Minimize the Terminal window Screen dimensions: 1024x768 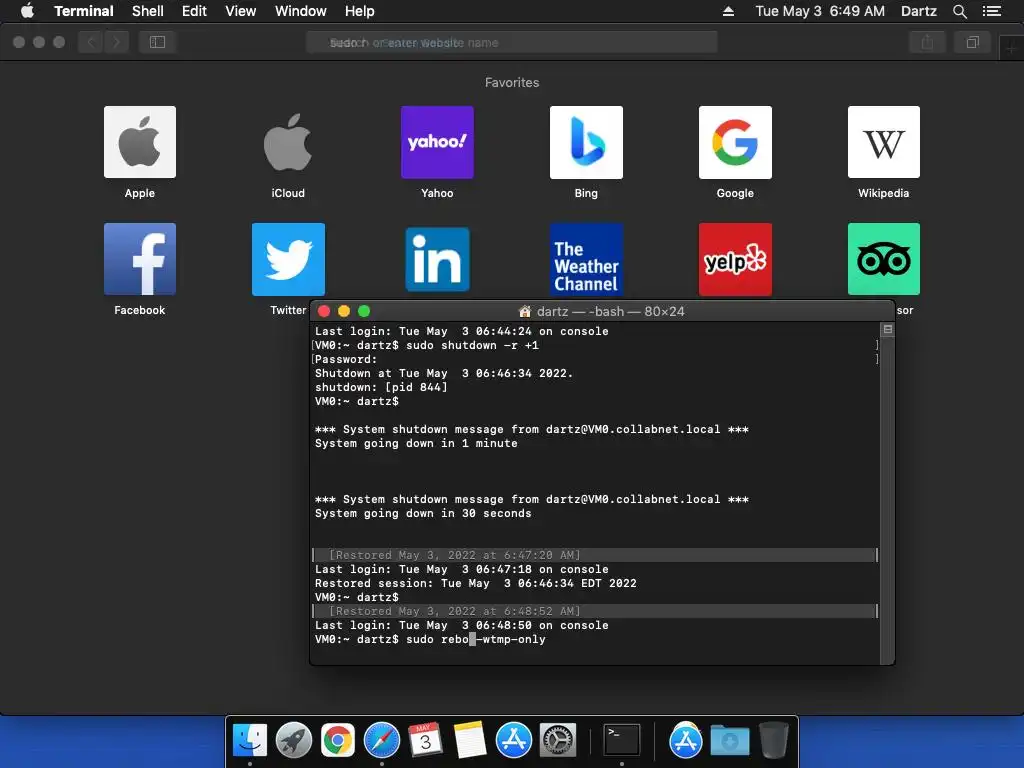tap(344, 311)
